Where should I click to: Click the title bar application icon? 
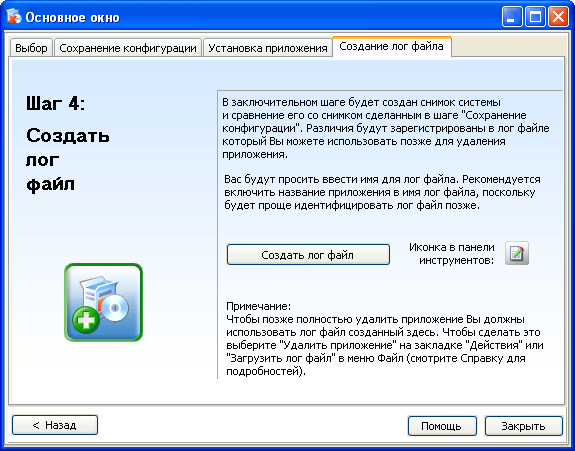point(14,17)
